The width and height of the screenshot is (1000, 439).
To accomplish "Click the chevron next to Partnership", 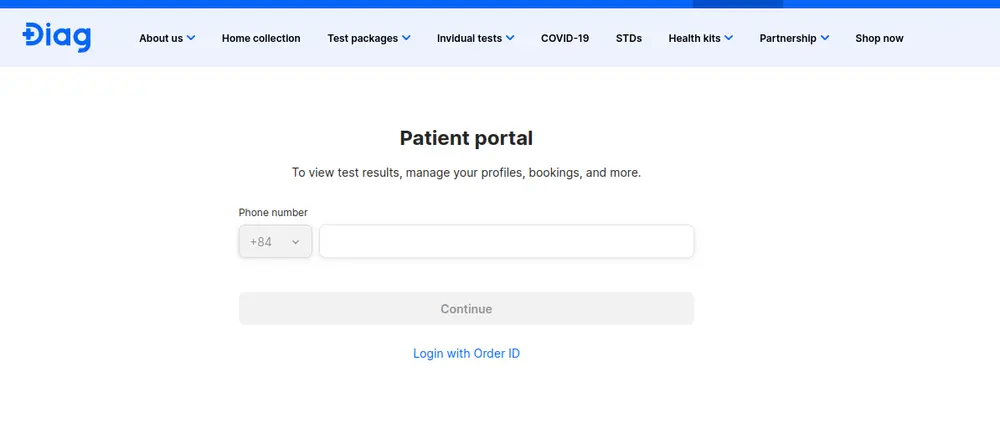I will pos(825,38).
